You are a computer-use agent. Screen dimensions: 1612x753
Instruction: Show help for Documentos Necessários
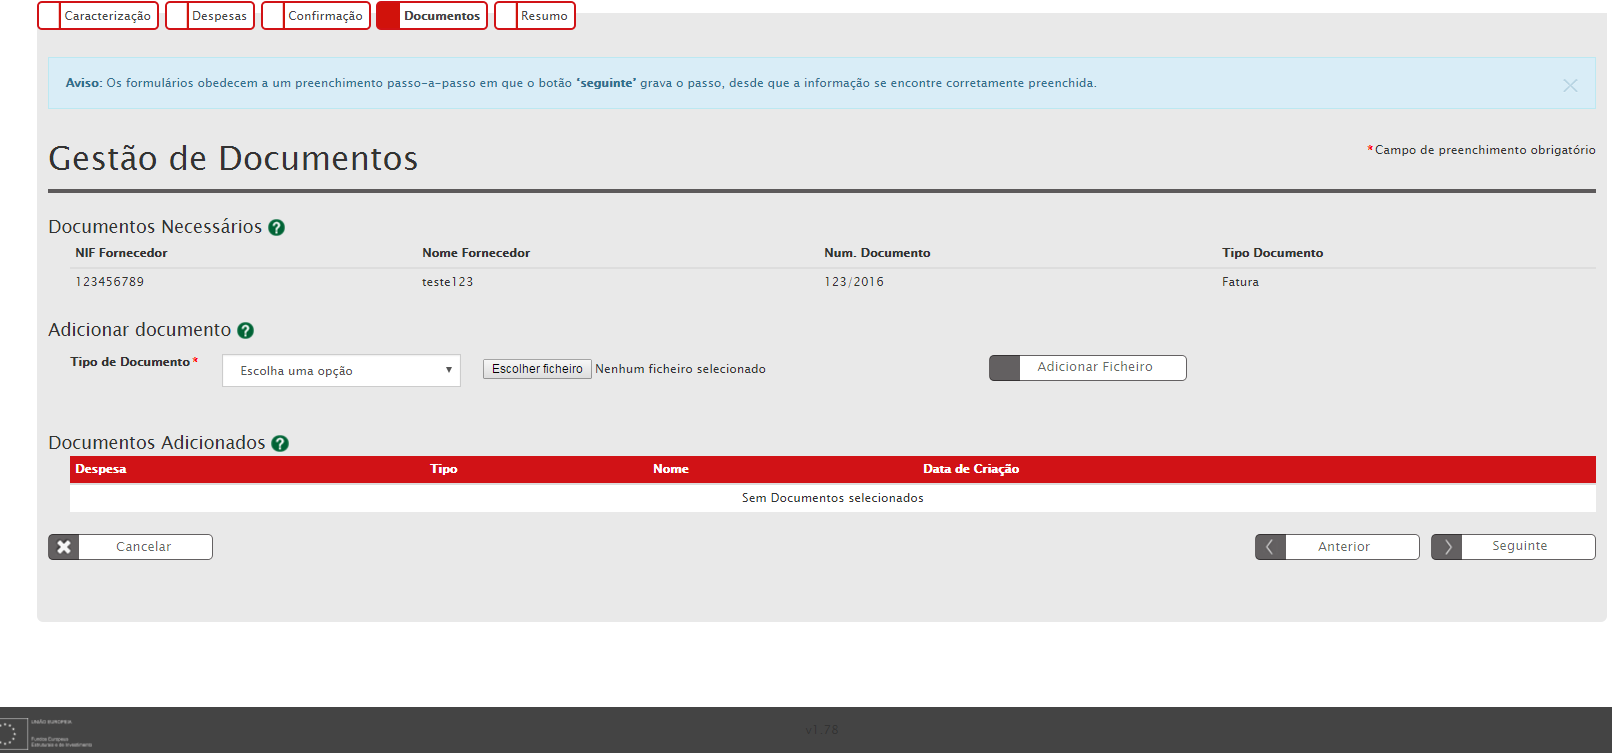click(x=277, y=228)
